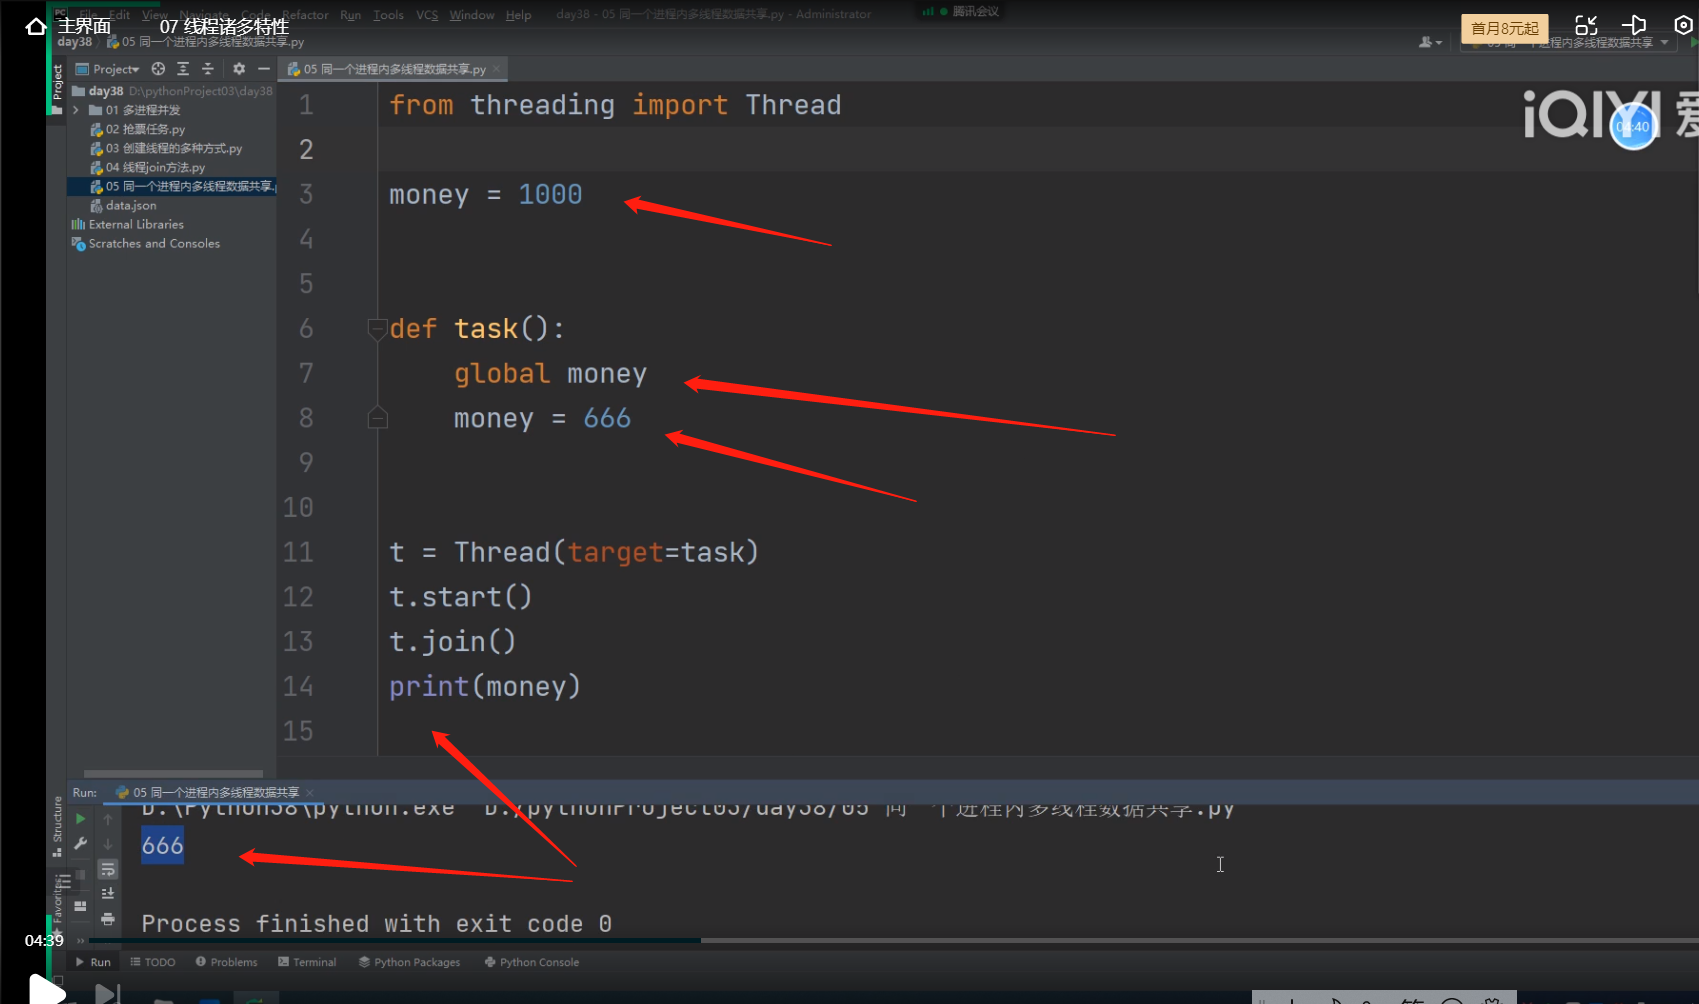1699x1004 pixels.
Task: Click the pin/share-out icon in the video player
Action: click(x=1634, y=26)
